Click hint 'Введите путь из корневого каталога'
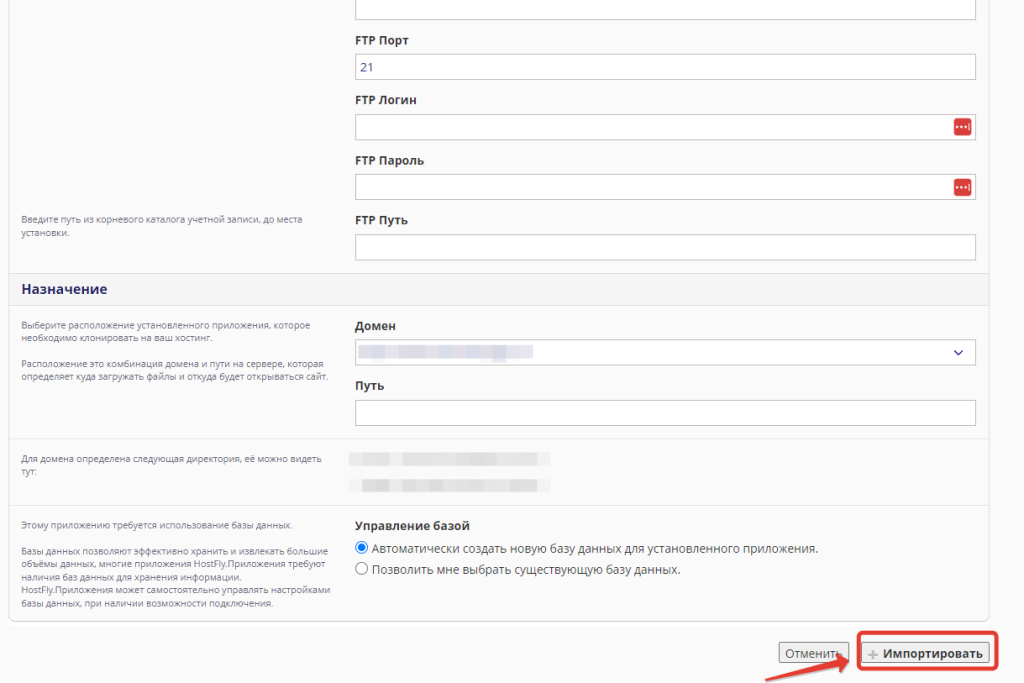 pyautogui.click(x=161, y=226)
